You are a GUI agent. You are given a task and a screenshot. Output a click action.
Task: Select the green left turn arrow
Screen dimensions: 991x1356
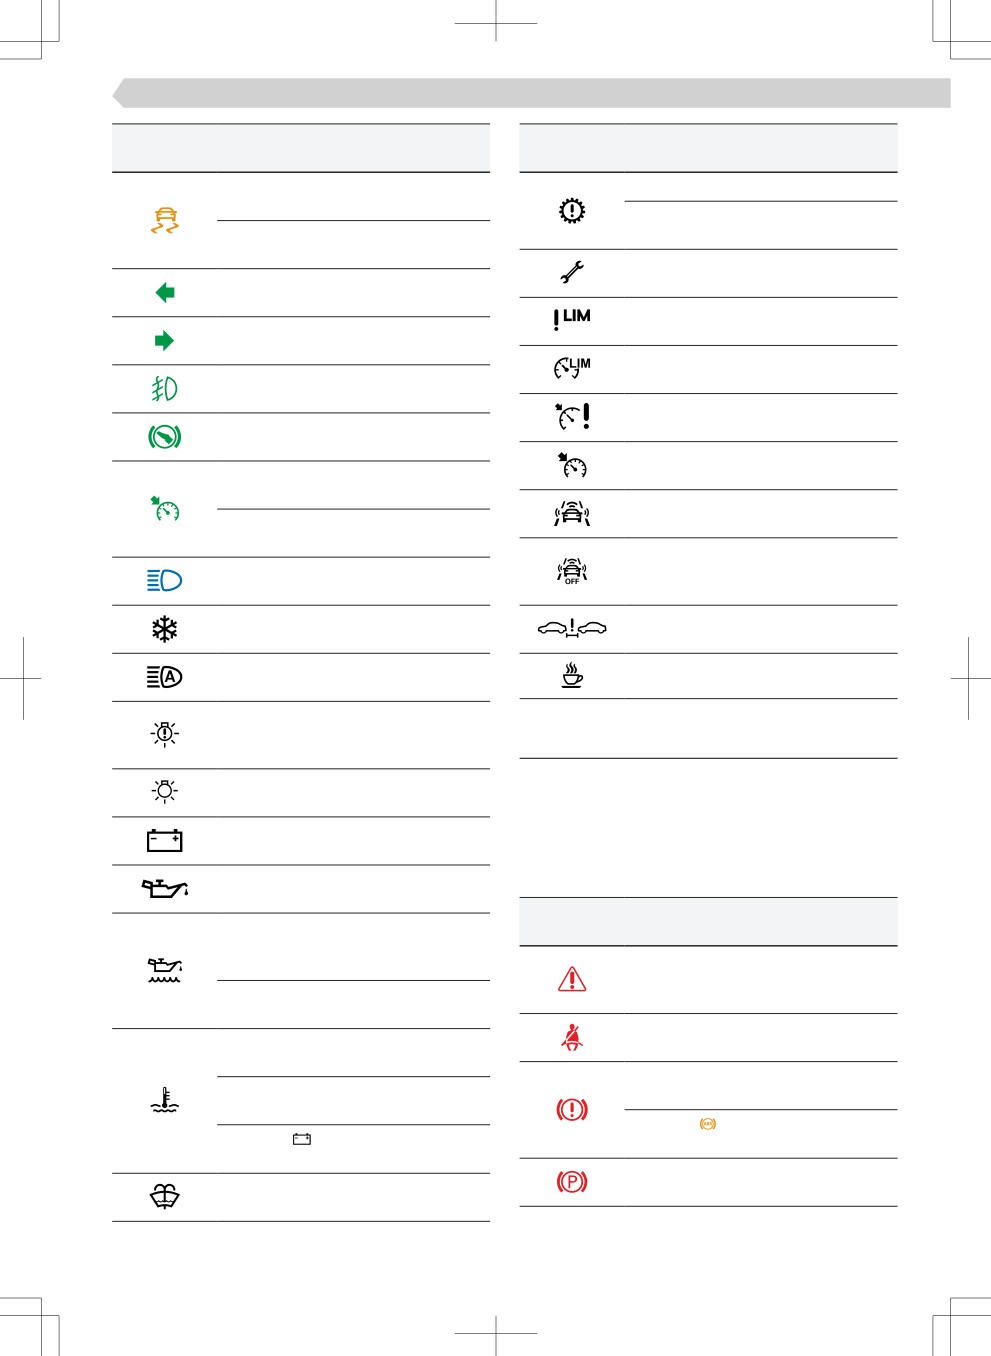(165, 292)
